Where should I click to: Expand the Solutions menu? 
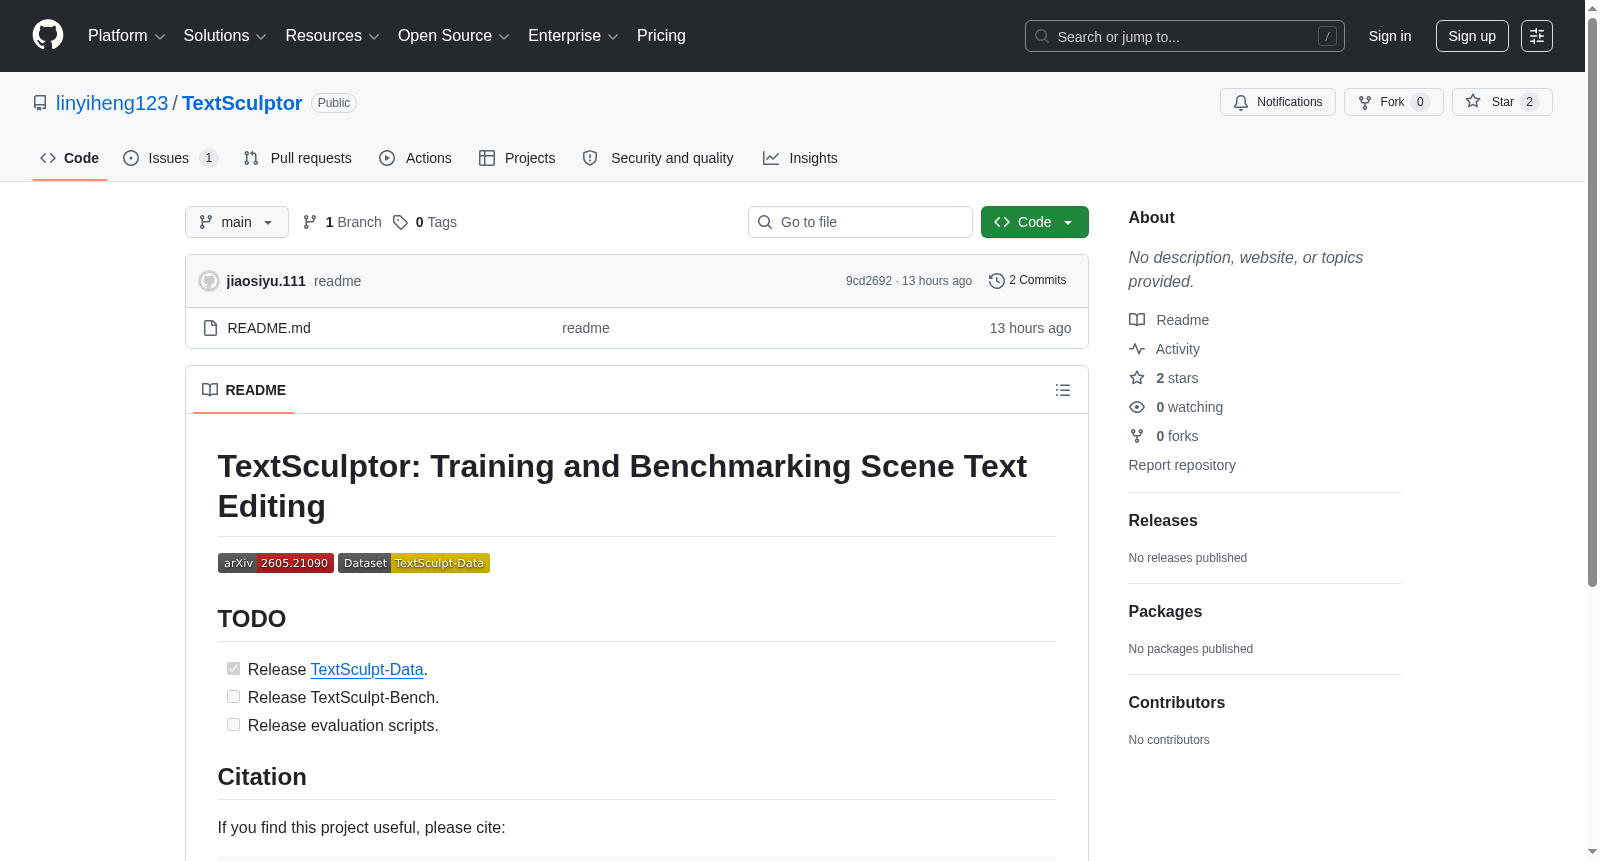[x=225, y=36]
